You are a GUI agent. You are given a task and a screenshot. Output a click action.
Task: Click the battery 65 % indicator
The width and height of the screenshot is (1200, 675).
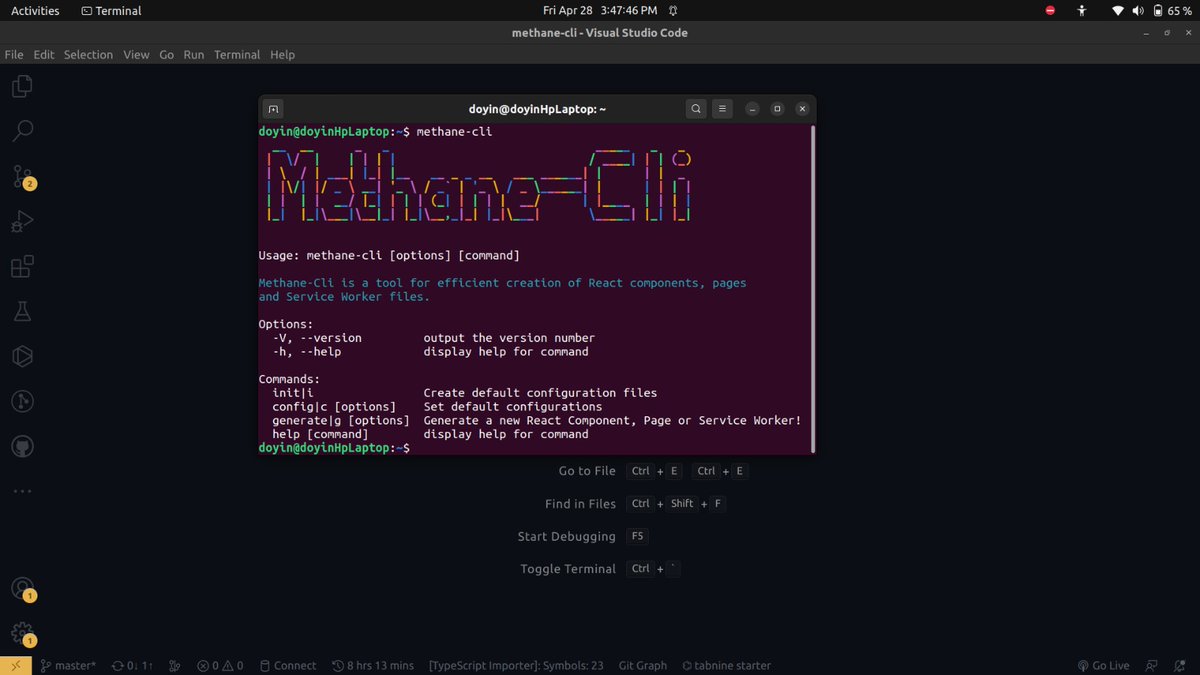(1171, 10)
